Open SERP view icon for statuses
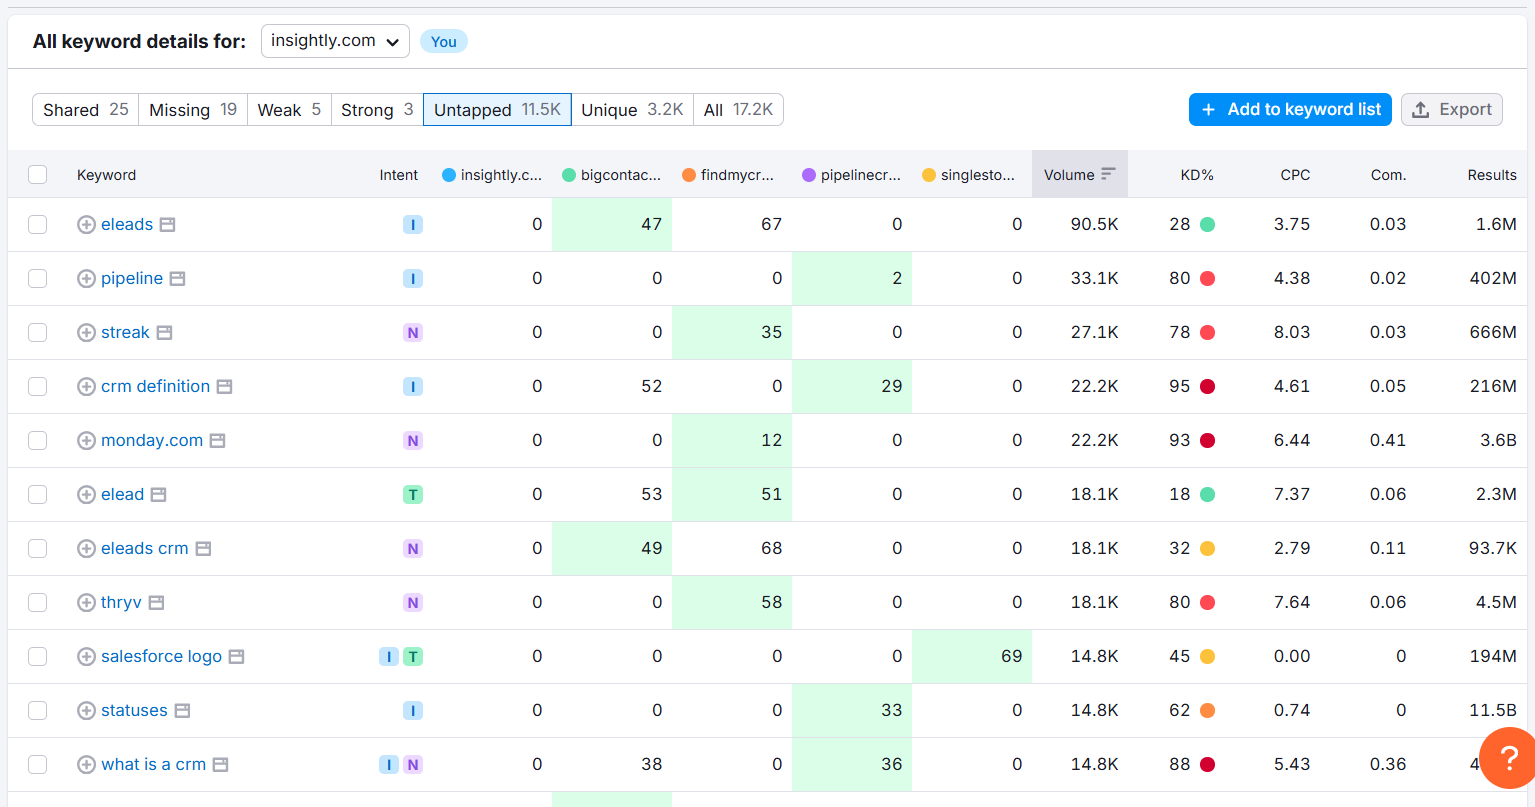This screenshot has height=807, width=1535. pos(182,711)
